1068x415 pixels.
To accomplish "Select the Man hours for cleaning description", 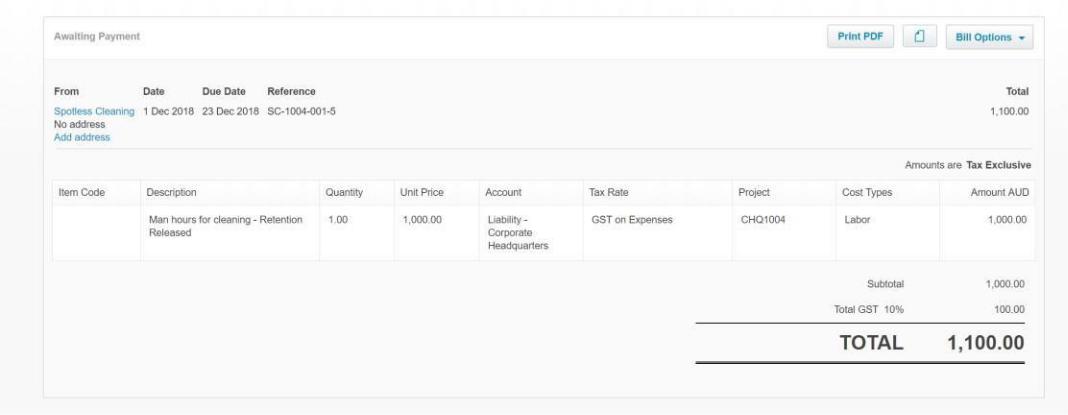I will [224, 226].
